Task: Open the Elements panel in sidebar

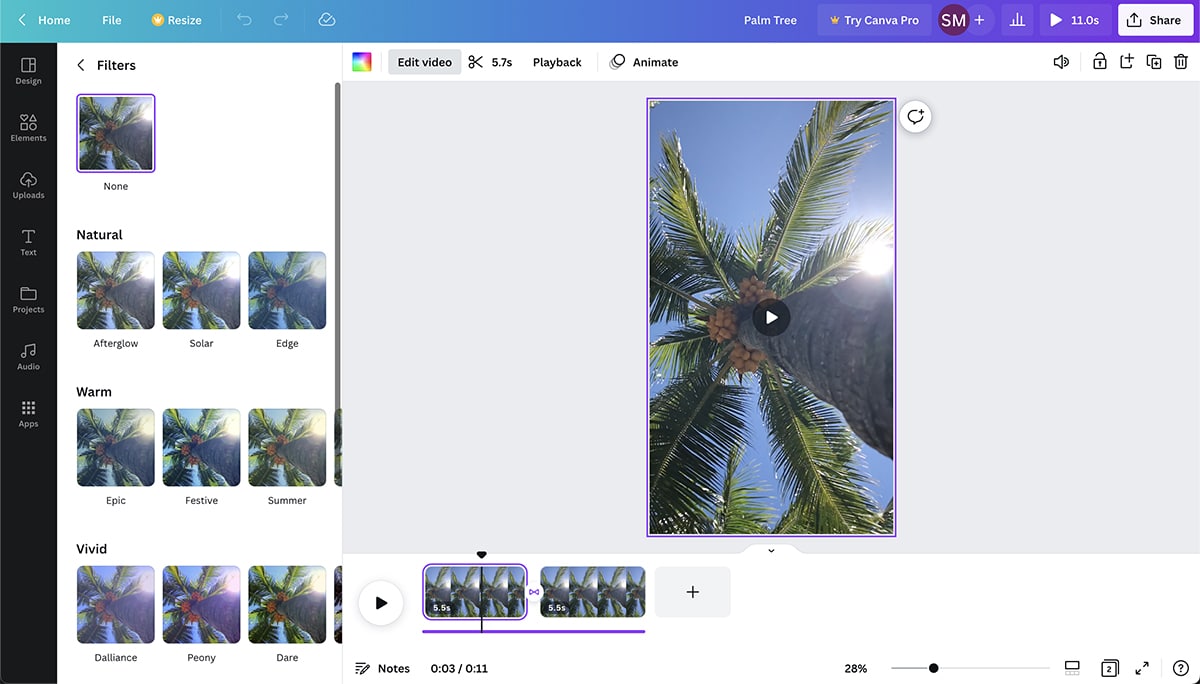Action: (28, 125)
